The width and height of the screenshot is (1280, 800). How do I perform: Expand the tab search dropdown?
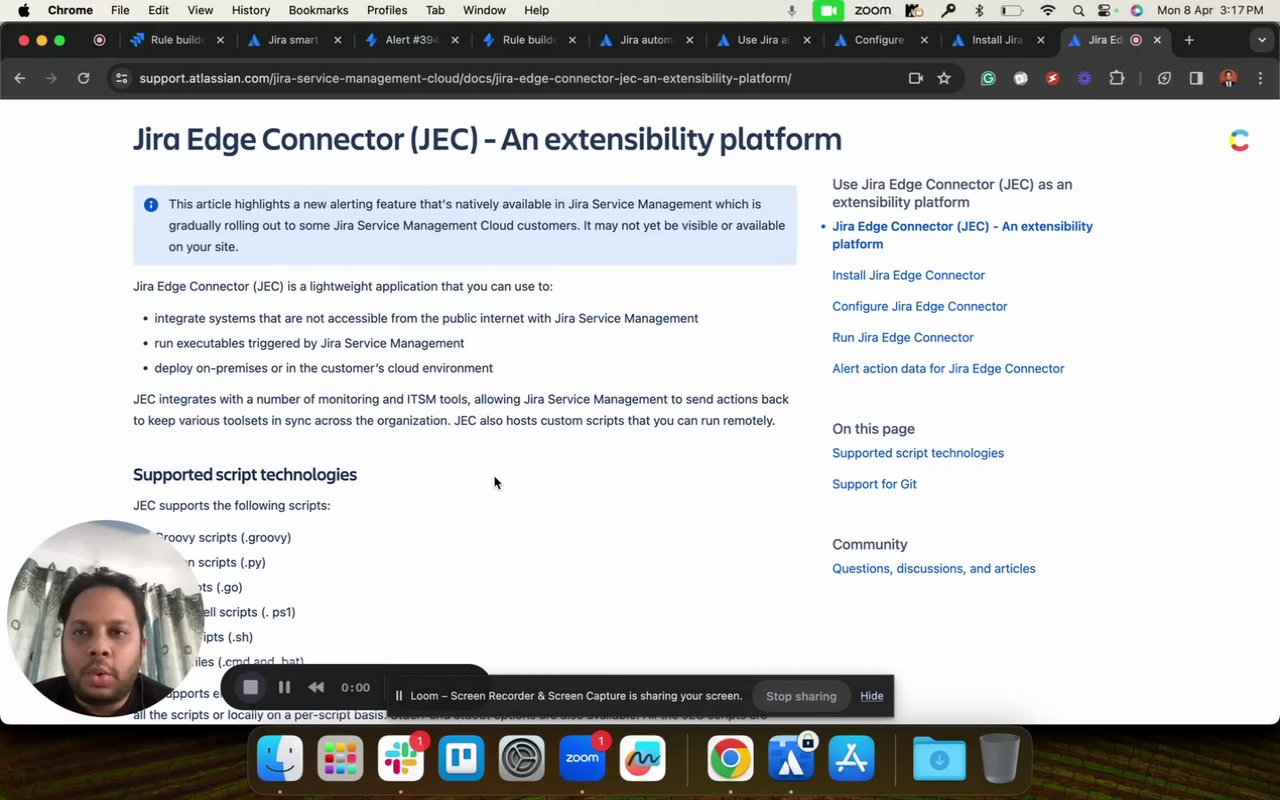pyautogui.click(x=1262, y=40)
